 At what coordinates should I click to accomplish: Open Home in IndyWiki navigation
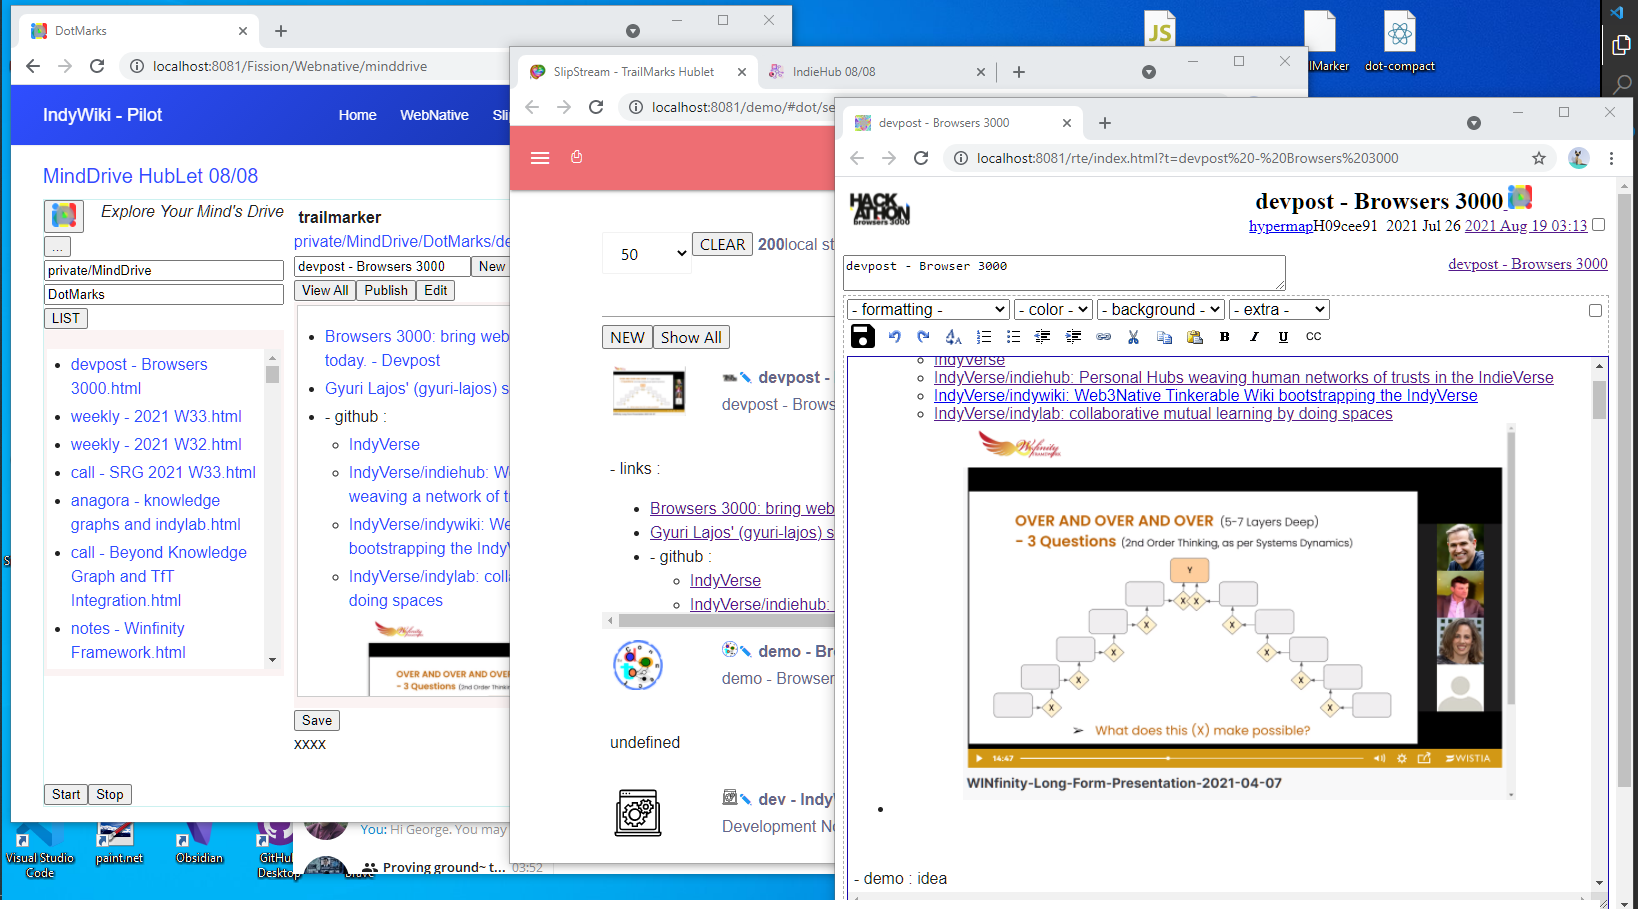pyautogui.click(x=357, y=115)
